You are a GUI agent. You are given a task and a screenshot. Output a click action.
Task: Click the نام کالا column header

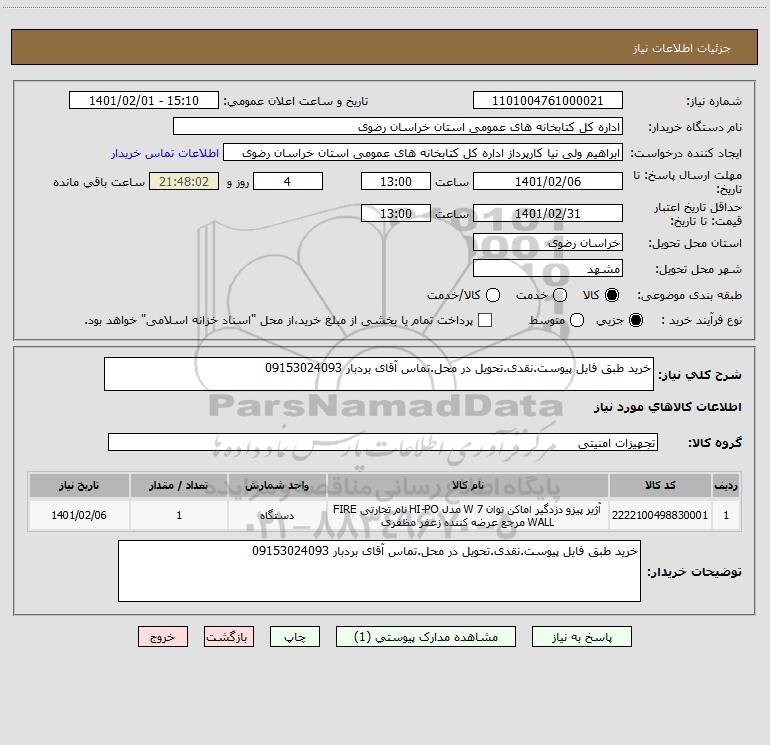coord(468,485)
